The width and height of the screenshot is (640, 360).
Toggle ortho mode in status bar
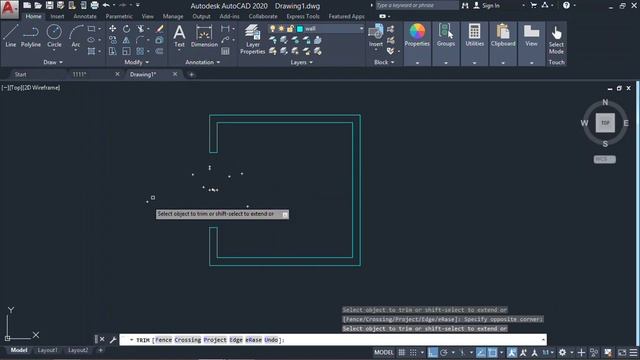[433, 352]
